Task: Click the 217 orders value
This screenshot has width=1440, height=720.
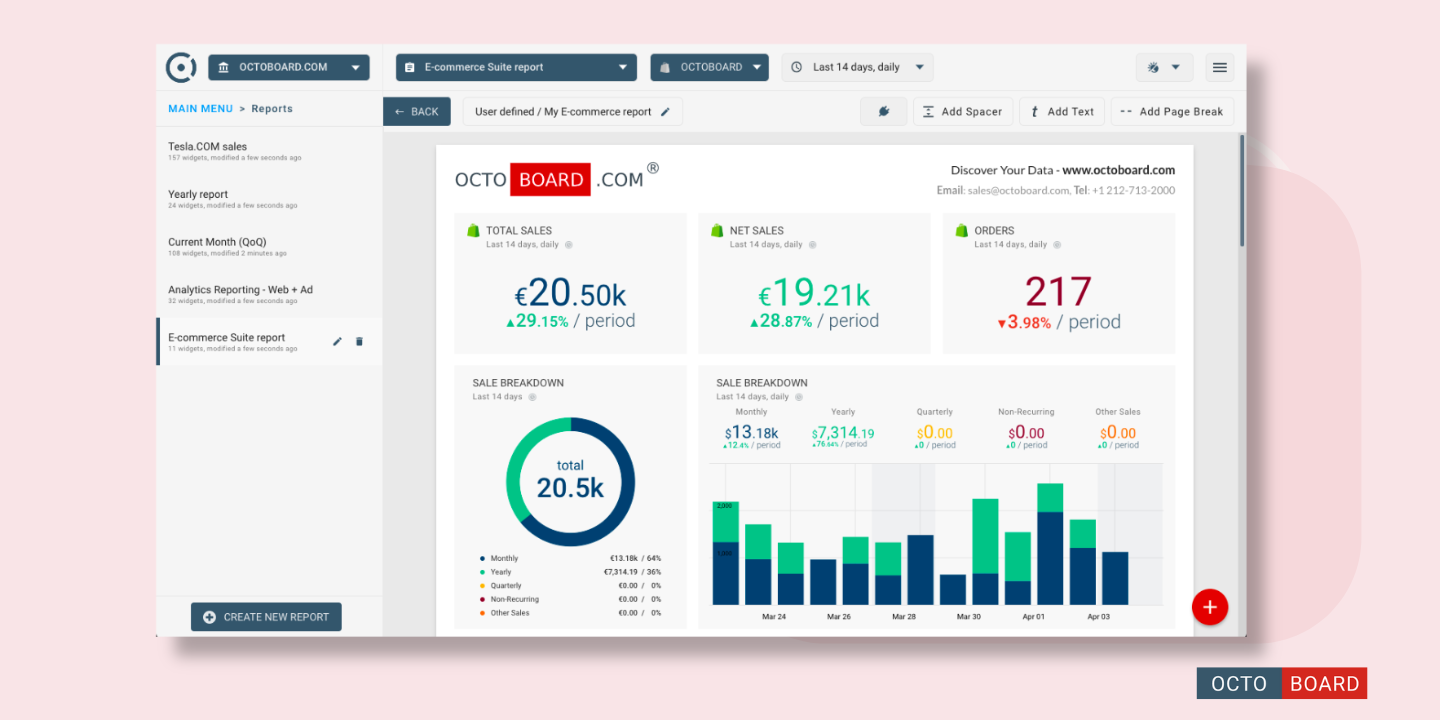Action: (1058, 293)
